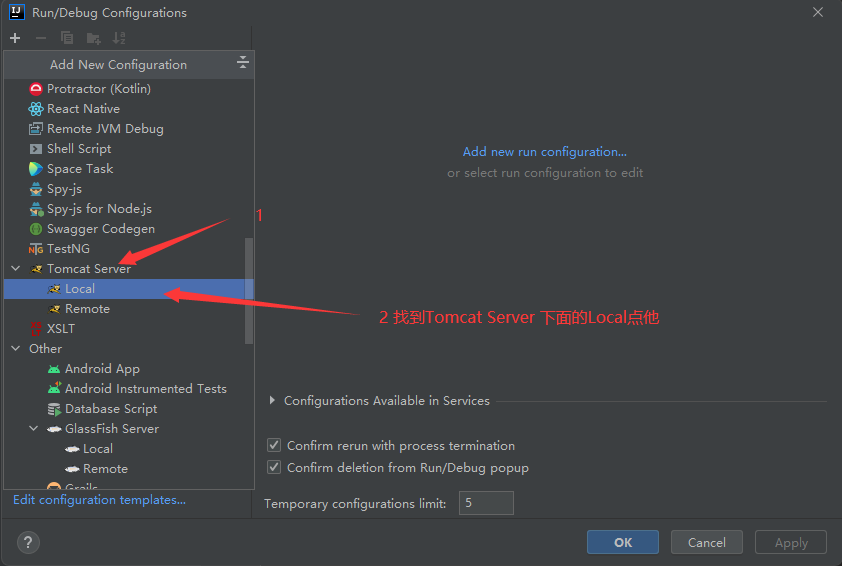The height and width of the screenshot is (566, 842).
Task: Choose Remote JVM Debug from the list
Action: click(129, 129)
